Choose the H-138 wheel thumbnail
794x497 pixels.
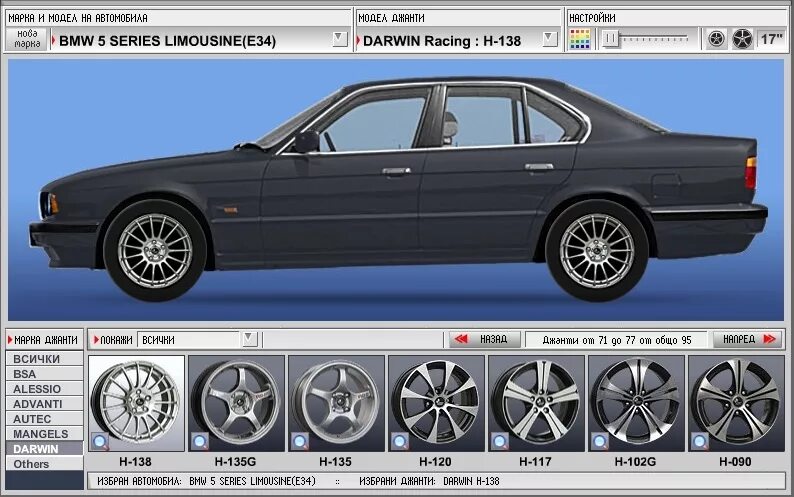pyautogui.click(x=136, y=403)
